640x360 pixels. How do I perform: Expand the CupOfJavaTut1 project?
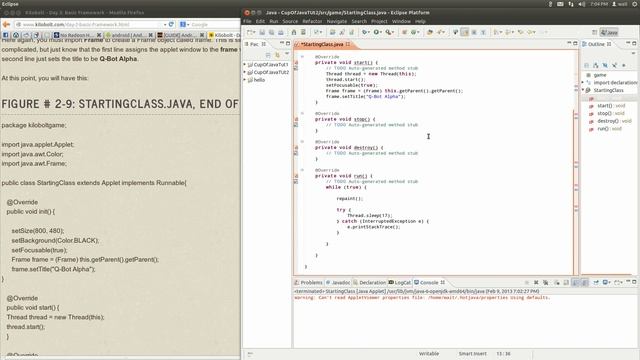(245, 64)
